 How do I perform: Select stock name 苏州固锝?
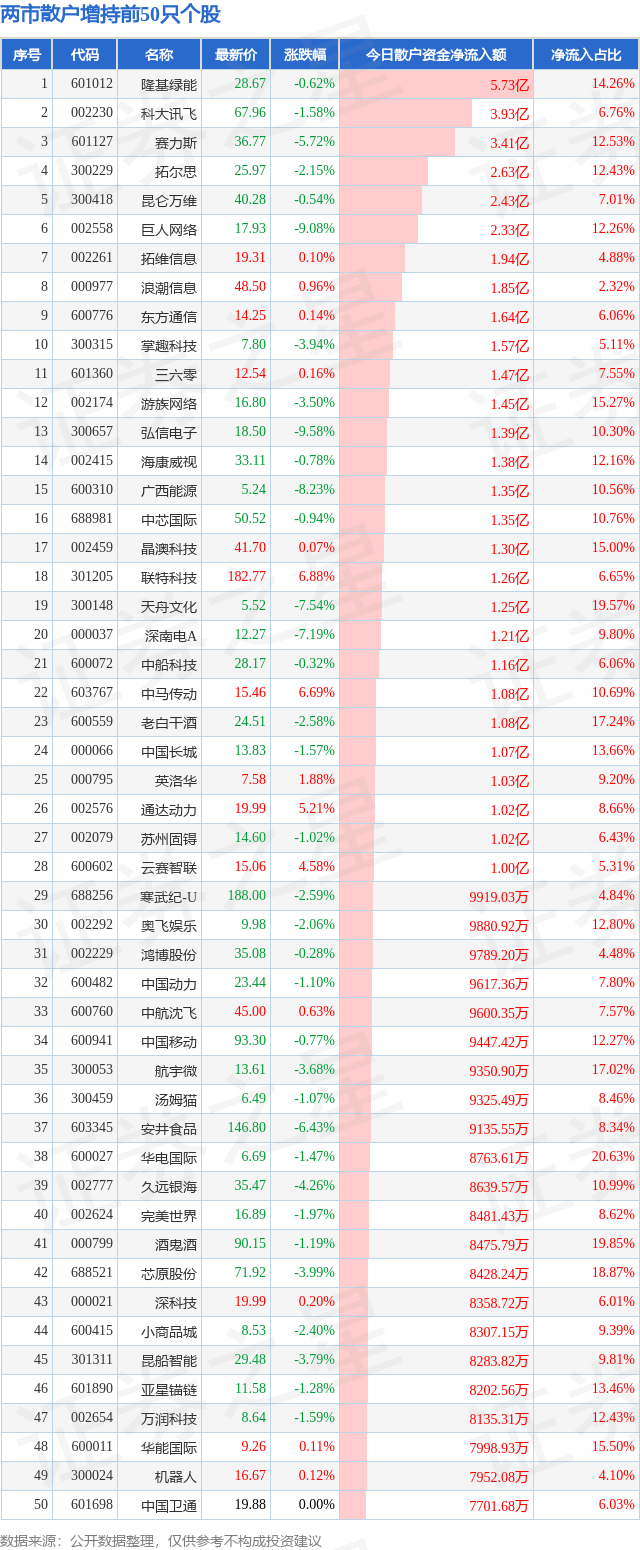pos(169,839)
